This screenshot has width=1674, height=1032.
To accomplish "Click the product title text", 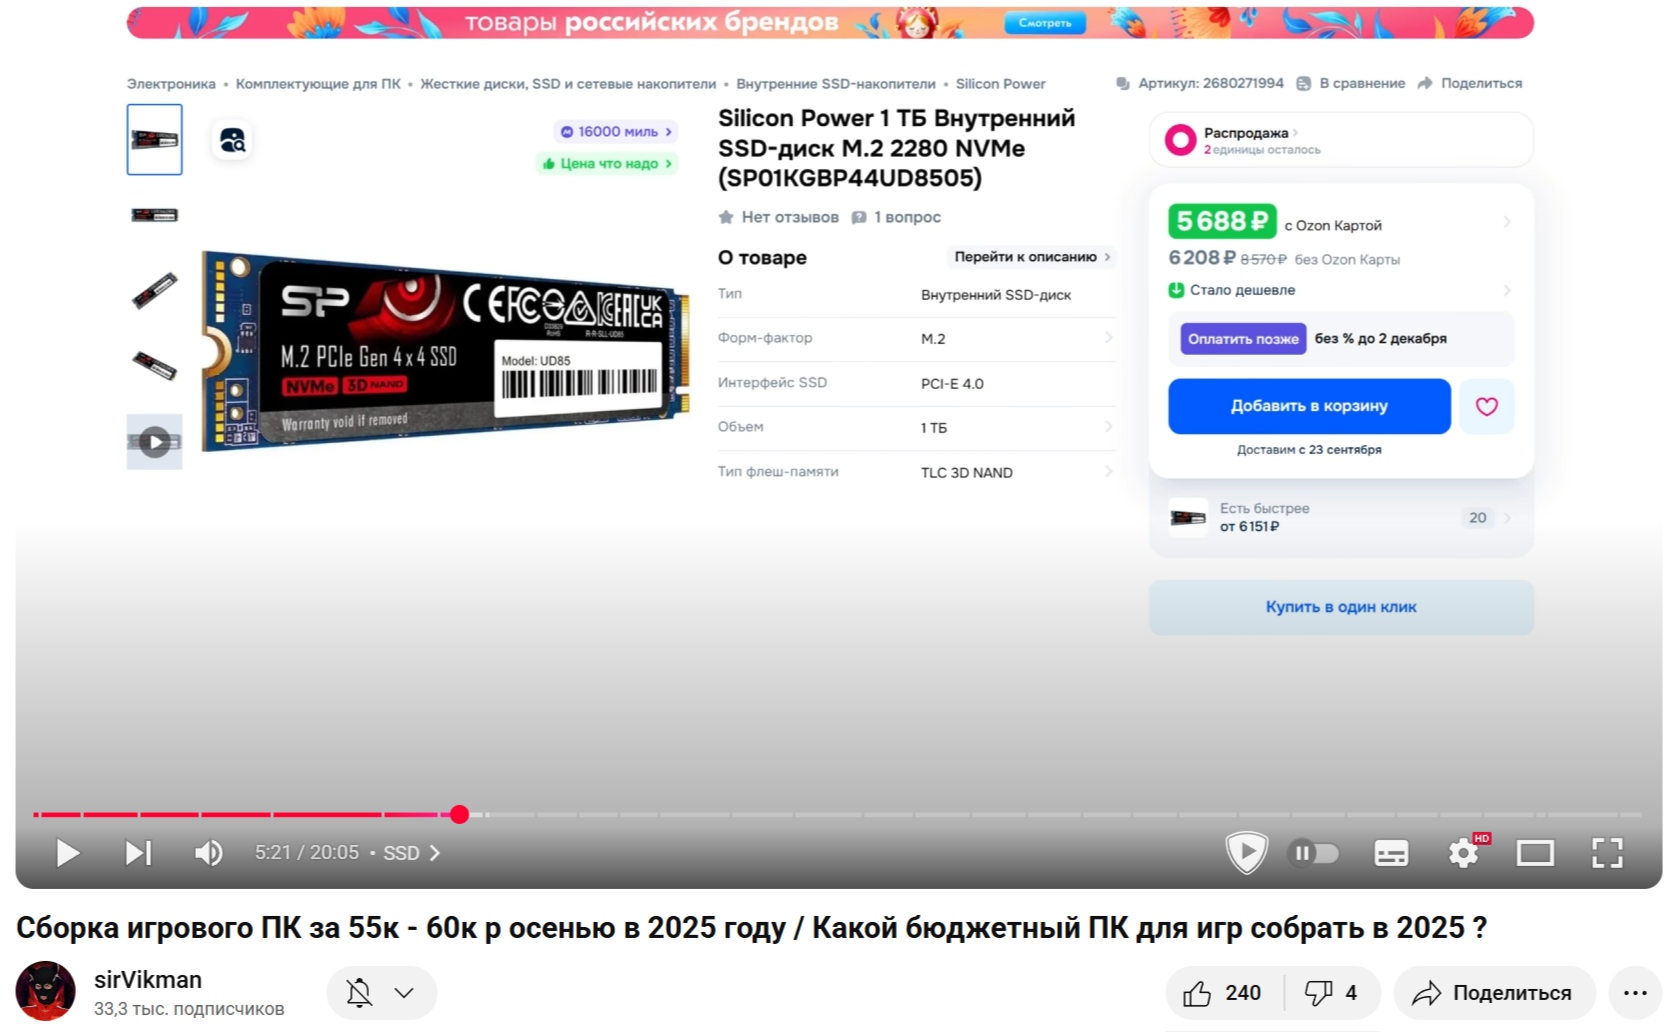I will pos(897,148).
